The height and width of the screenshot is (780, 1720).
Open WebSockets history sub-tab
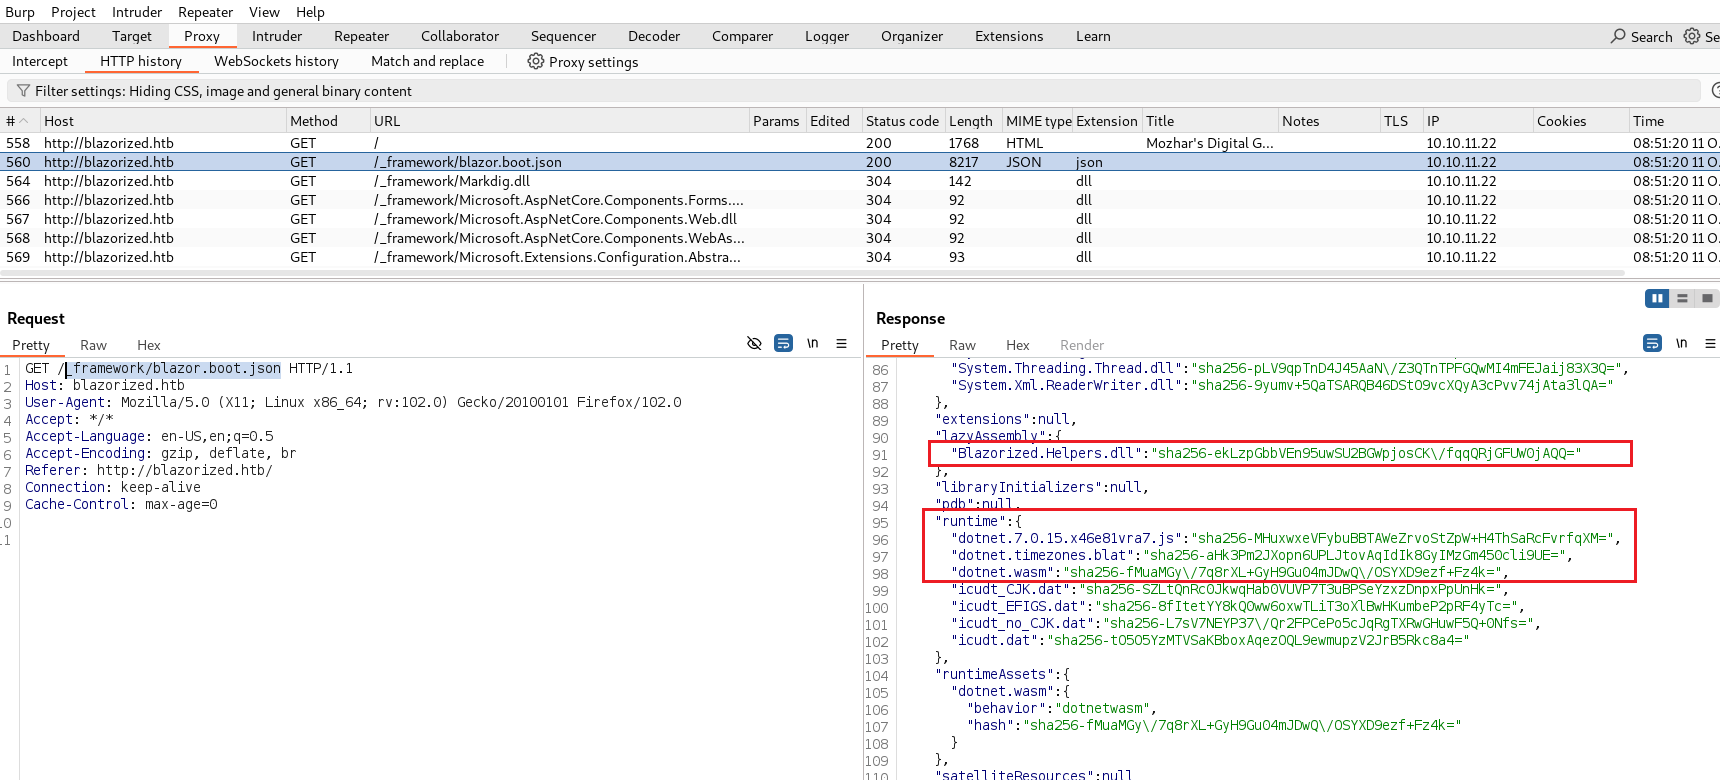(276, 61)
